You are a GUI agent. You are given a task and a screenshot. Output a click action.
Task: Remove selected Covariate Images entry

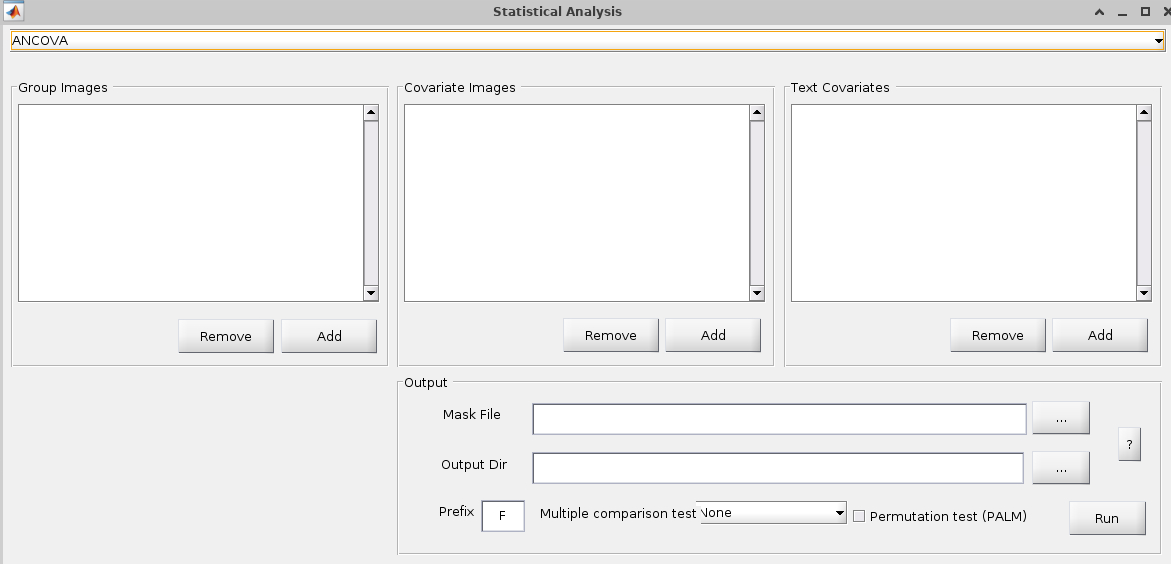[610, 335]
